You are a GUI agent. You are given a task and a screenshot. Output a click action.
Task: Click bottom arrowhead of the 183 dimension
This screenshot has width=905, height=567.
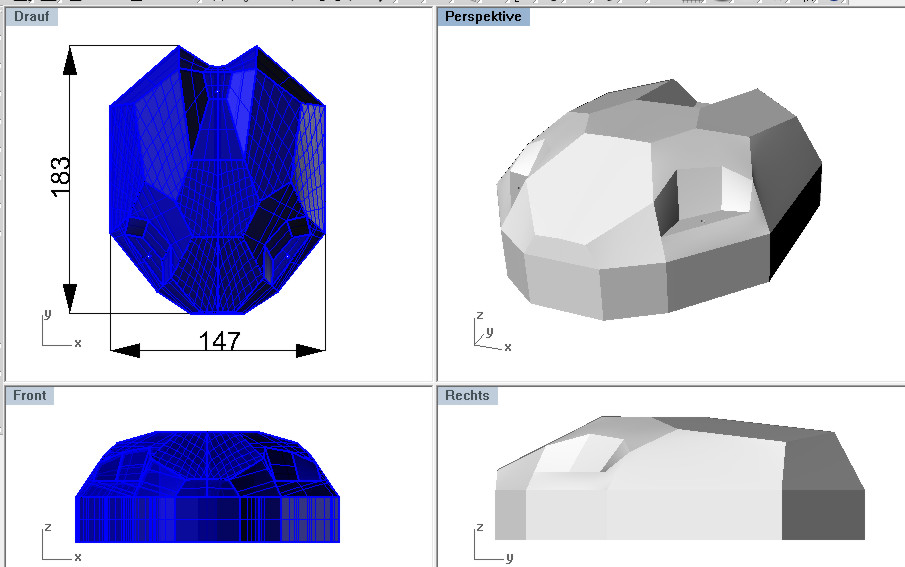[69, 297]
